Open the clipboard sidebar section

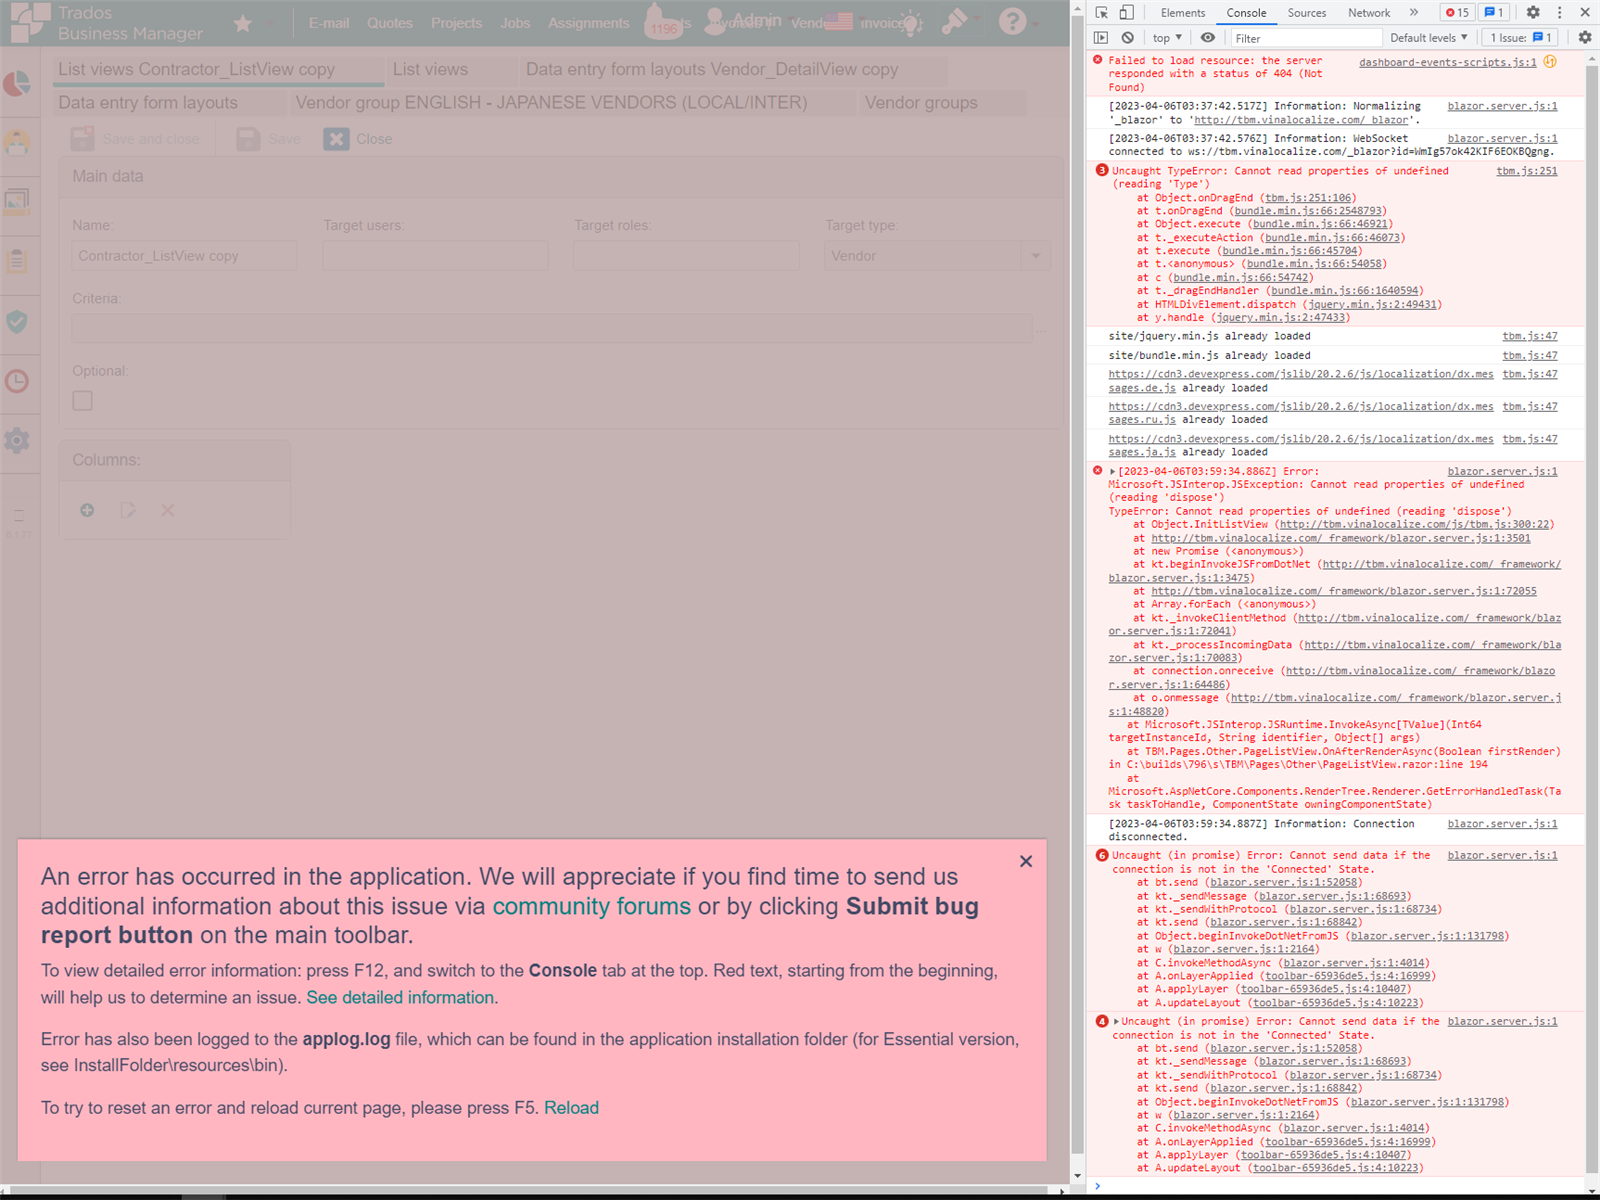17,261
